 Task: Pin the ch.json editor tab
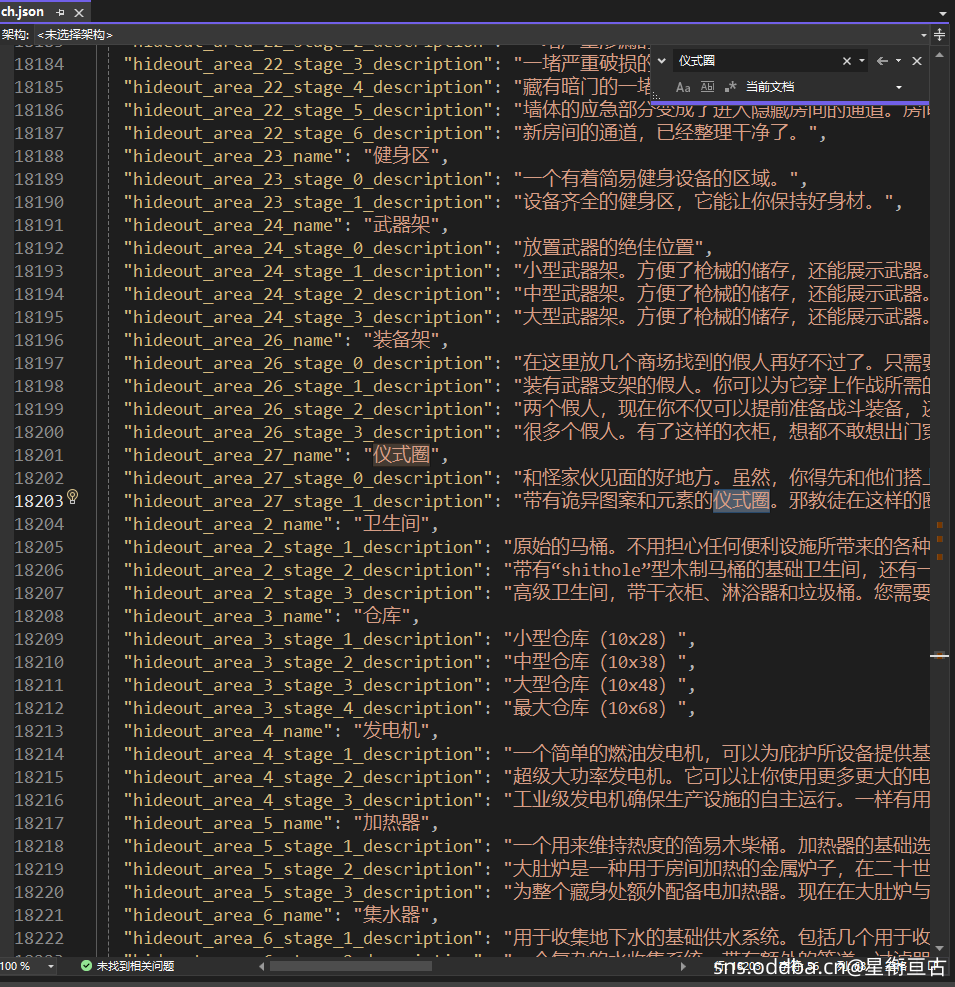60,12
